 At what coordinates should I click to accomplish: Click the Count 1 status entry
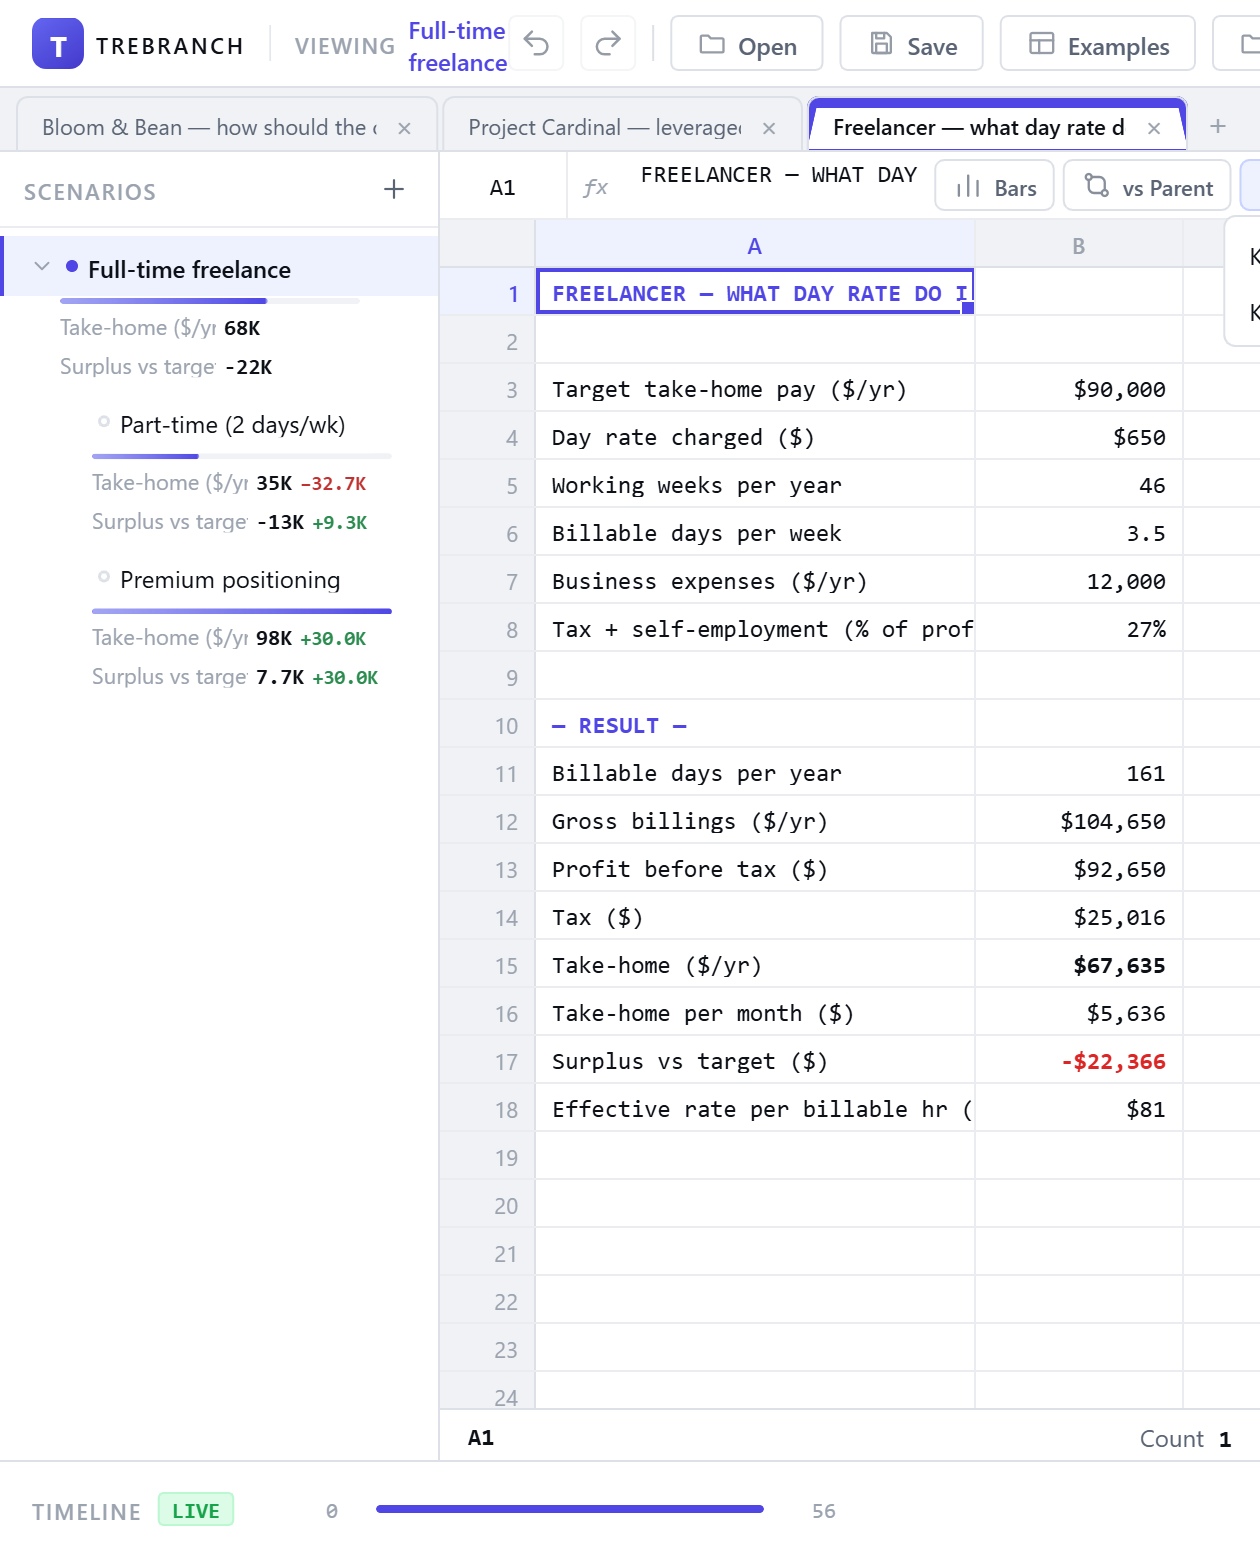(1186, 1438)
